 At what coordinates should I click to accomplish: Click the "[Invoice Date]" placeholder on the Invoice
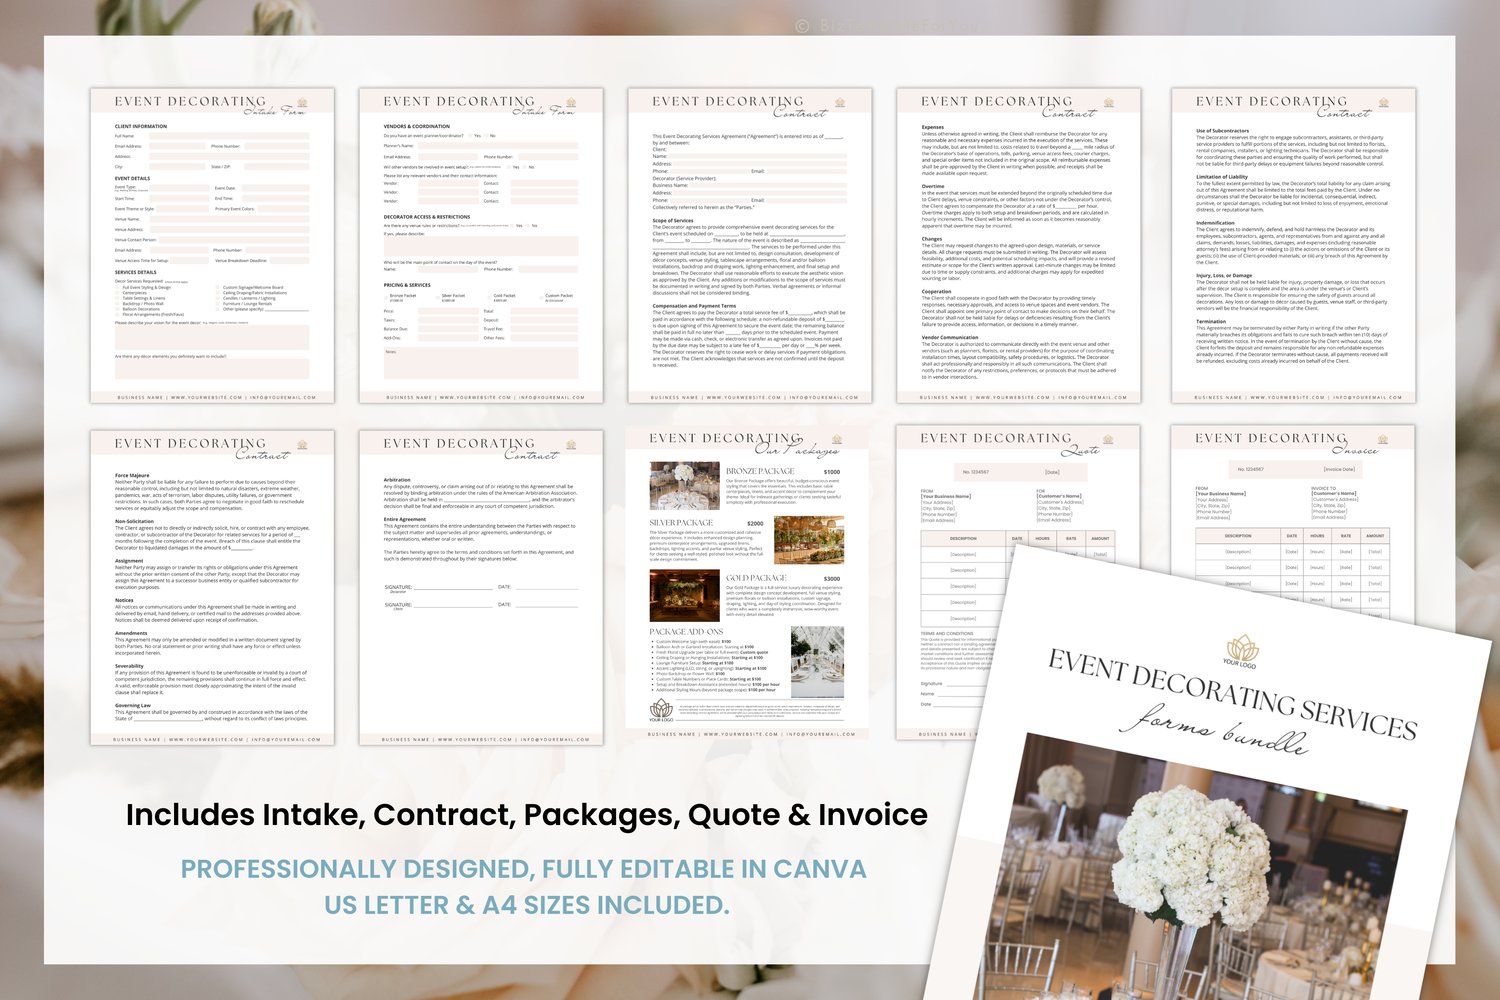click(x=1340, y=469)
